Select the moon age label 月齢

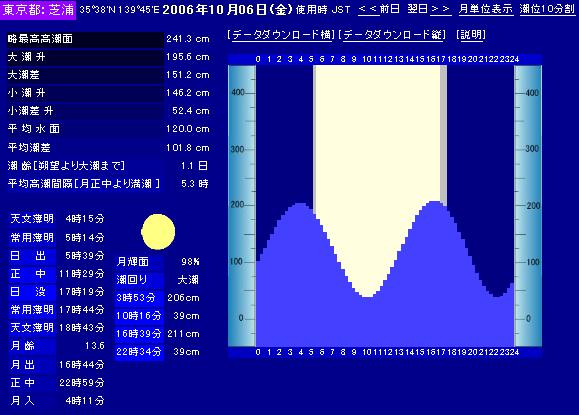click(23, 346)
